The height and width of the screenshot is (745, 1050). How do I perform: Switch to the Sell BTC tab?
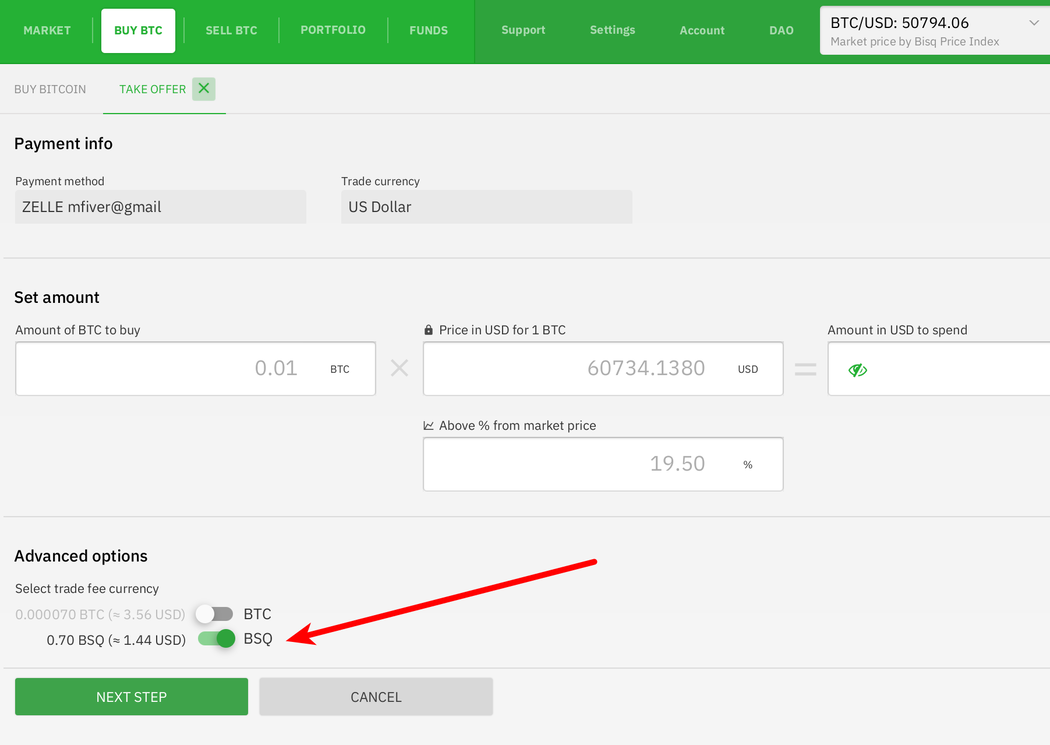click(x=231, y=30)
